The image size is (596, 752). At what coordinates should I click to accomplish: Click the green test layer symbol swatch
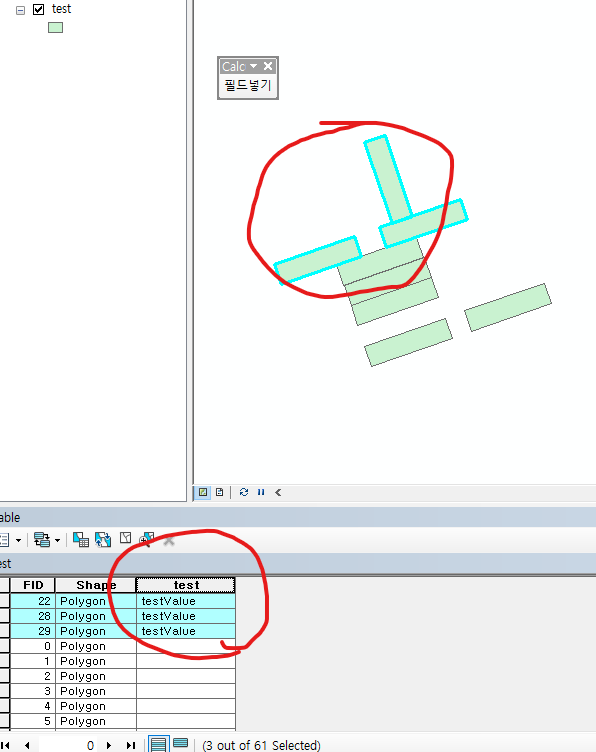click(x=55, y=28)
